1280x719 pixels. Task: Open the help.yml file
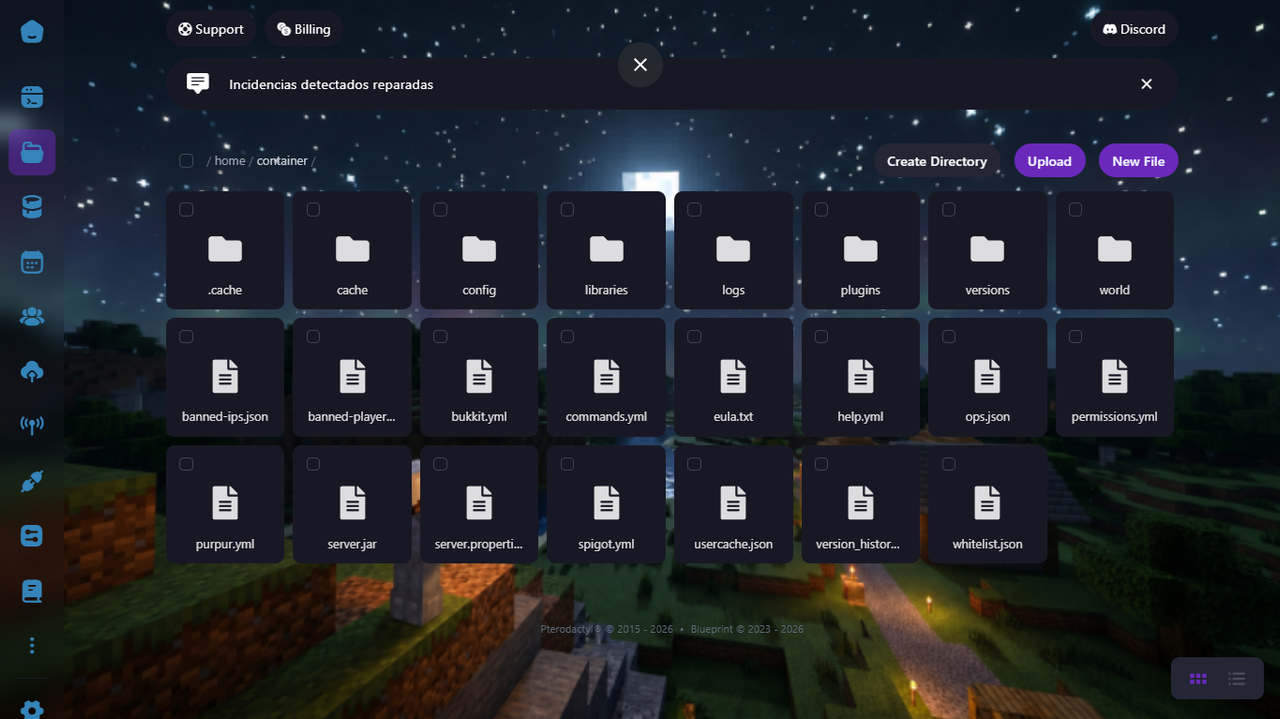(860, 377)
